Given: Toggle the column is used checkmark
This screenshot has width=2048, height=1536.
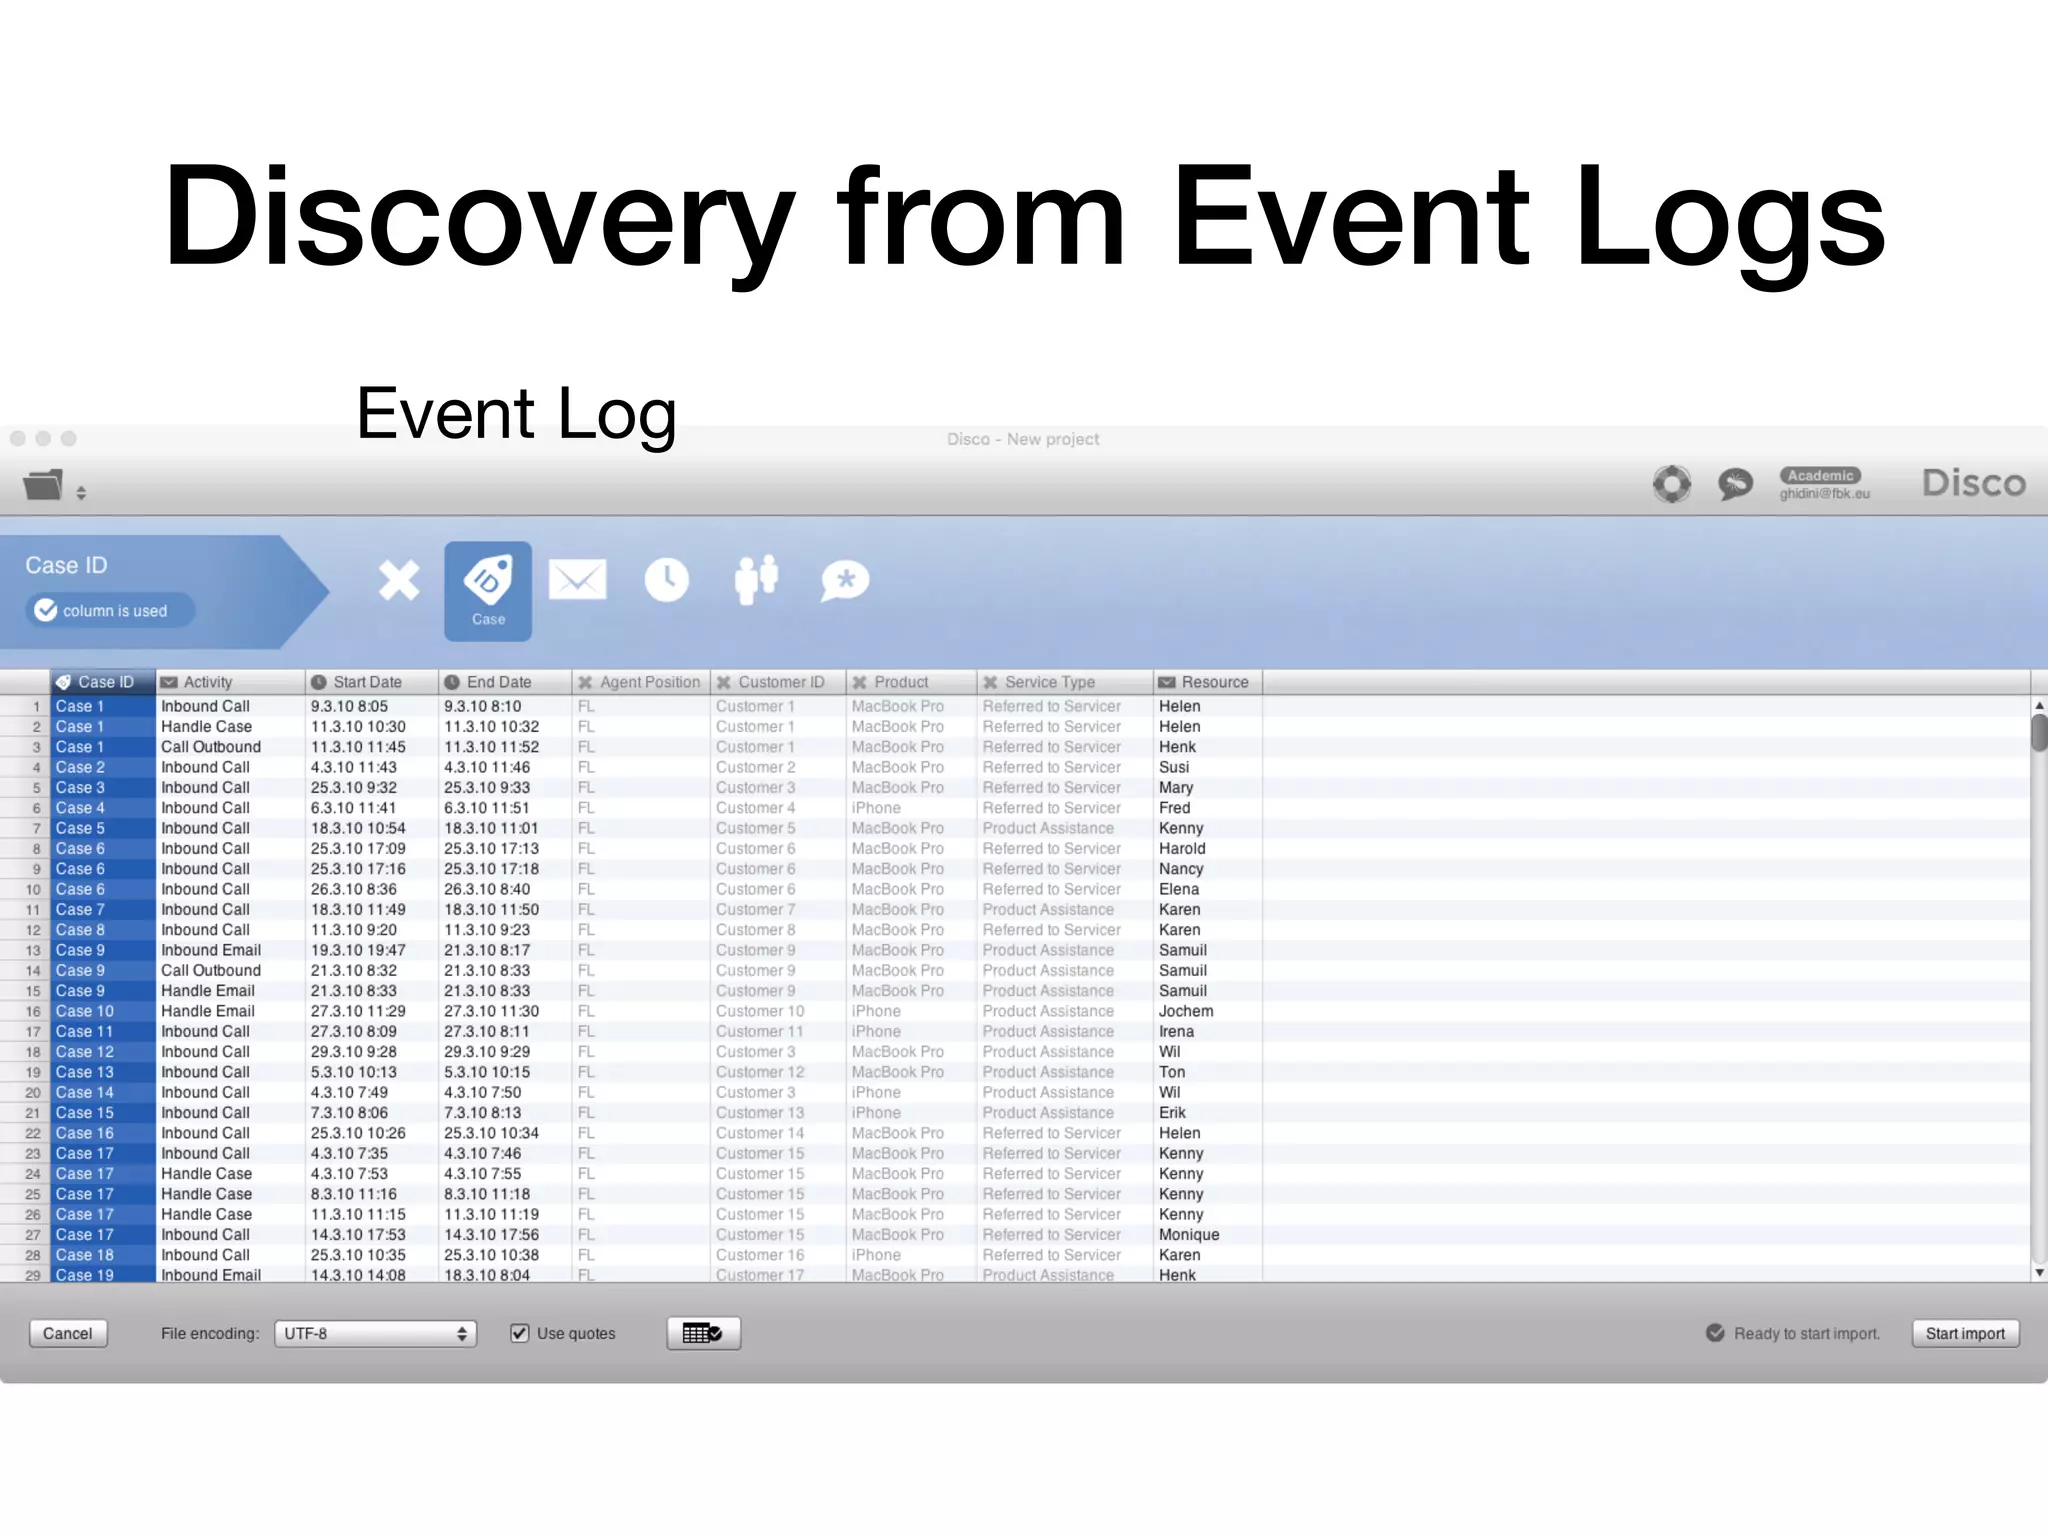Looking at the screenshot, I should (x=46, y=610).
